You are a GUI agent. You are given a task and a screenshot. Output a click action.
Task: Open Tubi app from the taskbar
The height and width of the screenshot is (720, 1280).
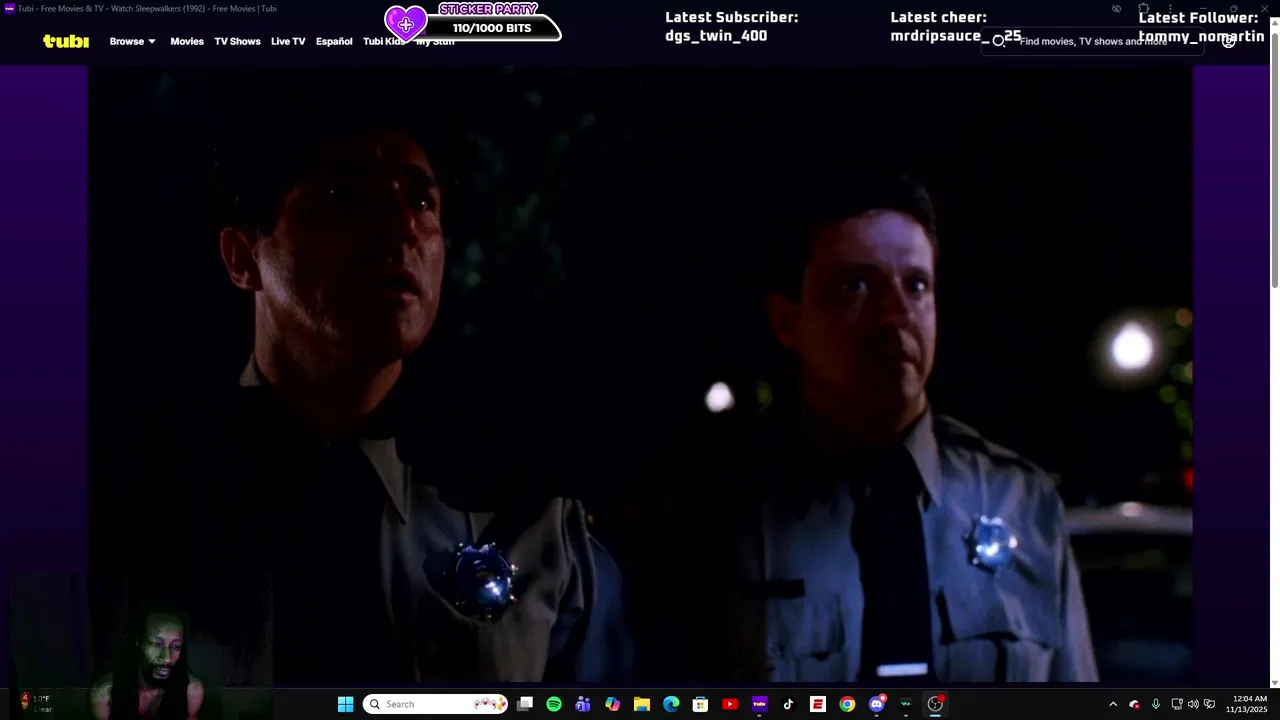(x=759, y=704)
